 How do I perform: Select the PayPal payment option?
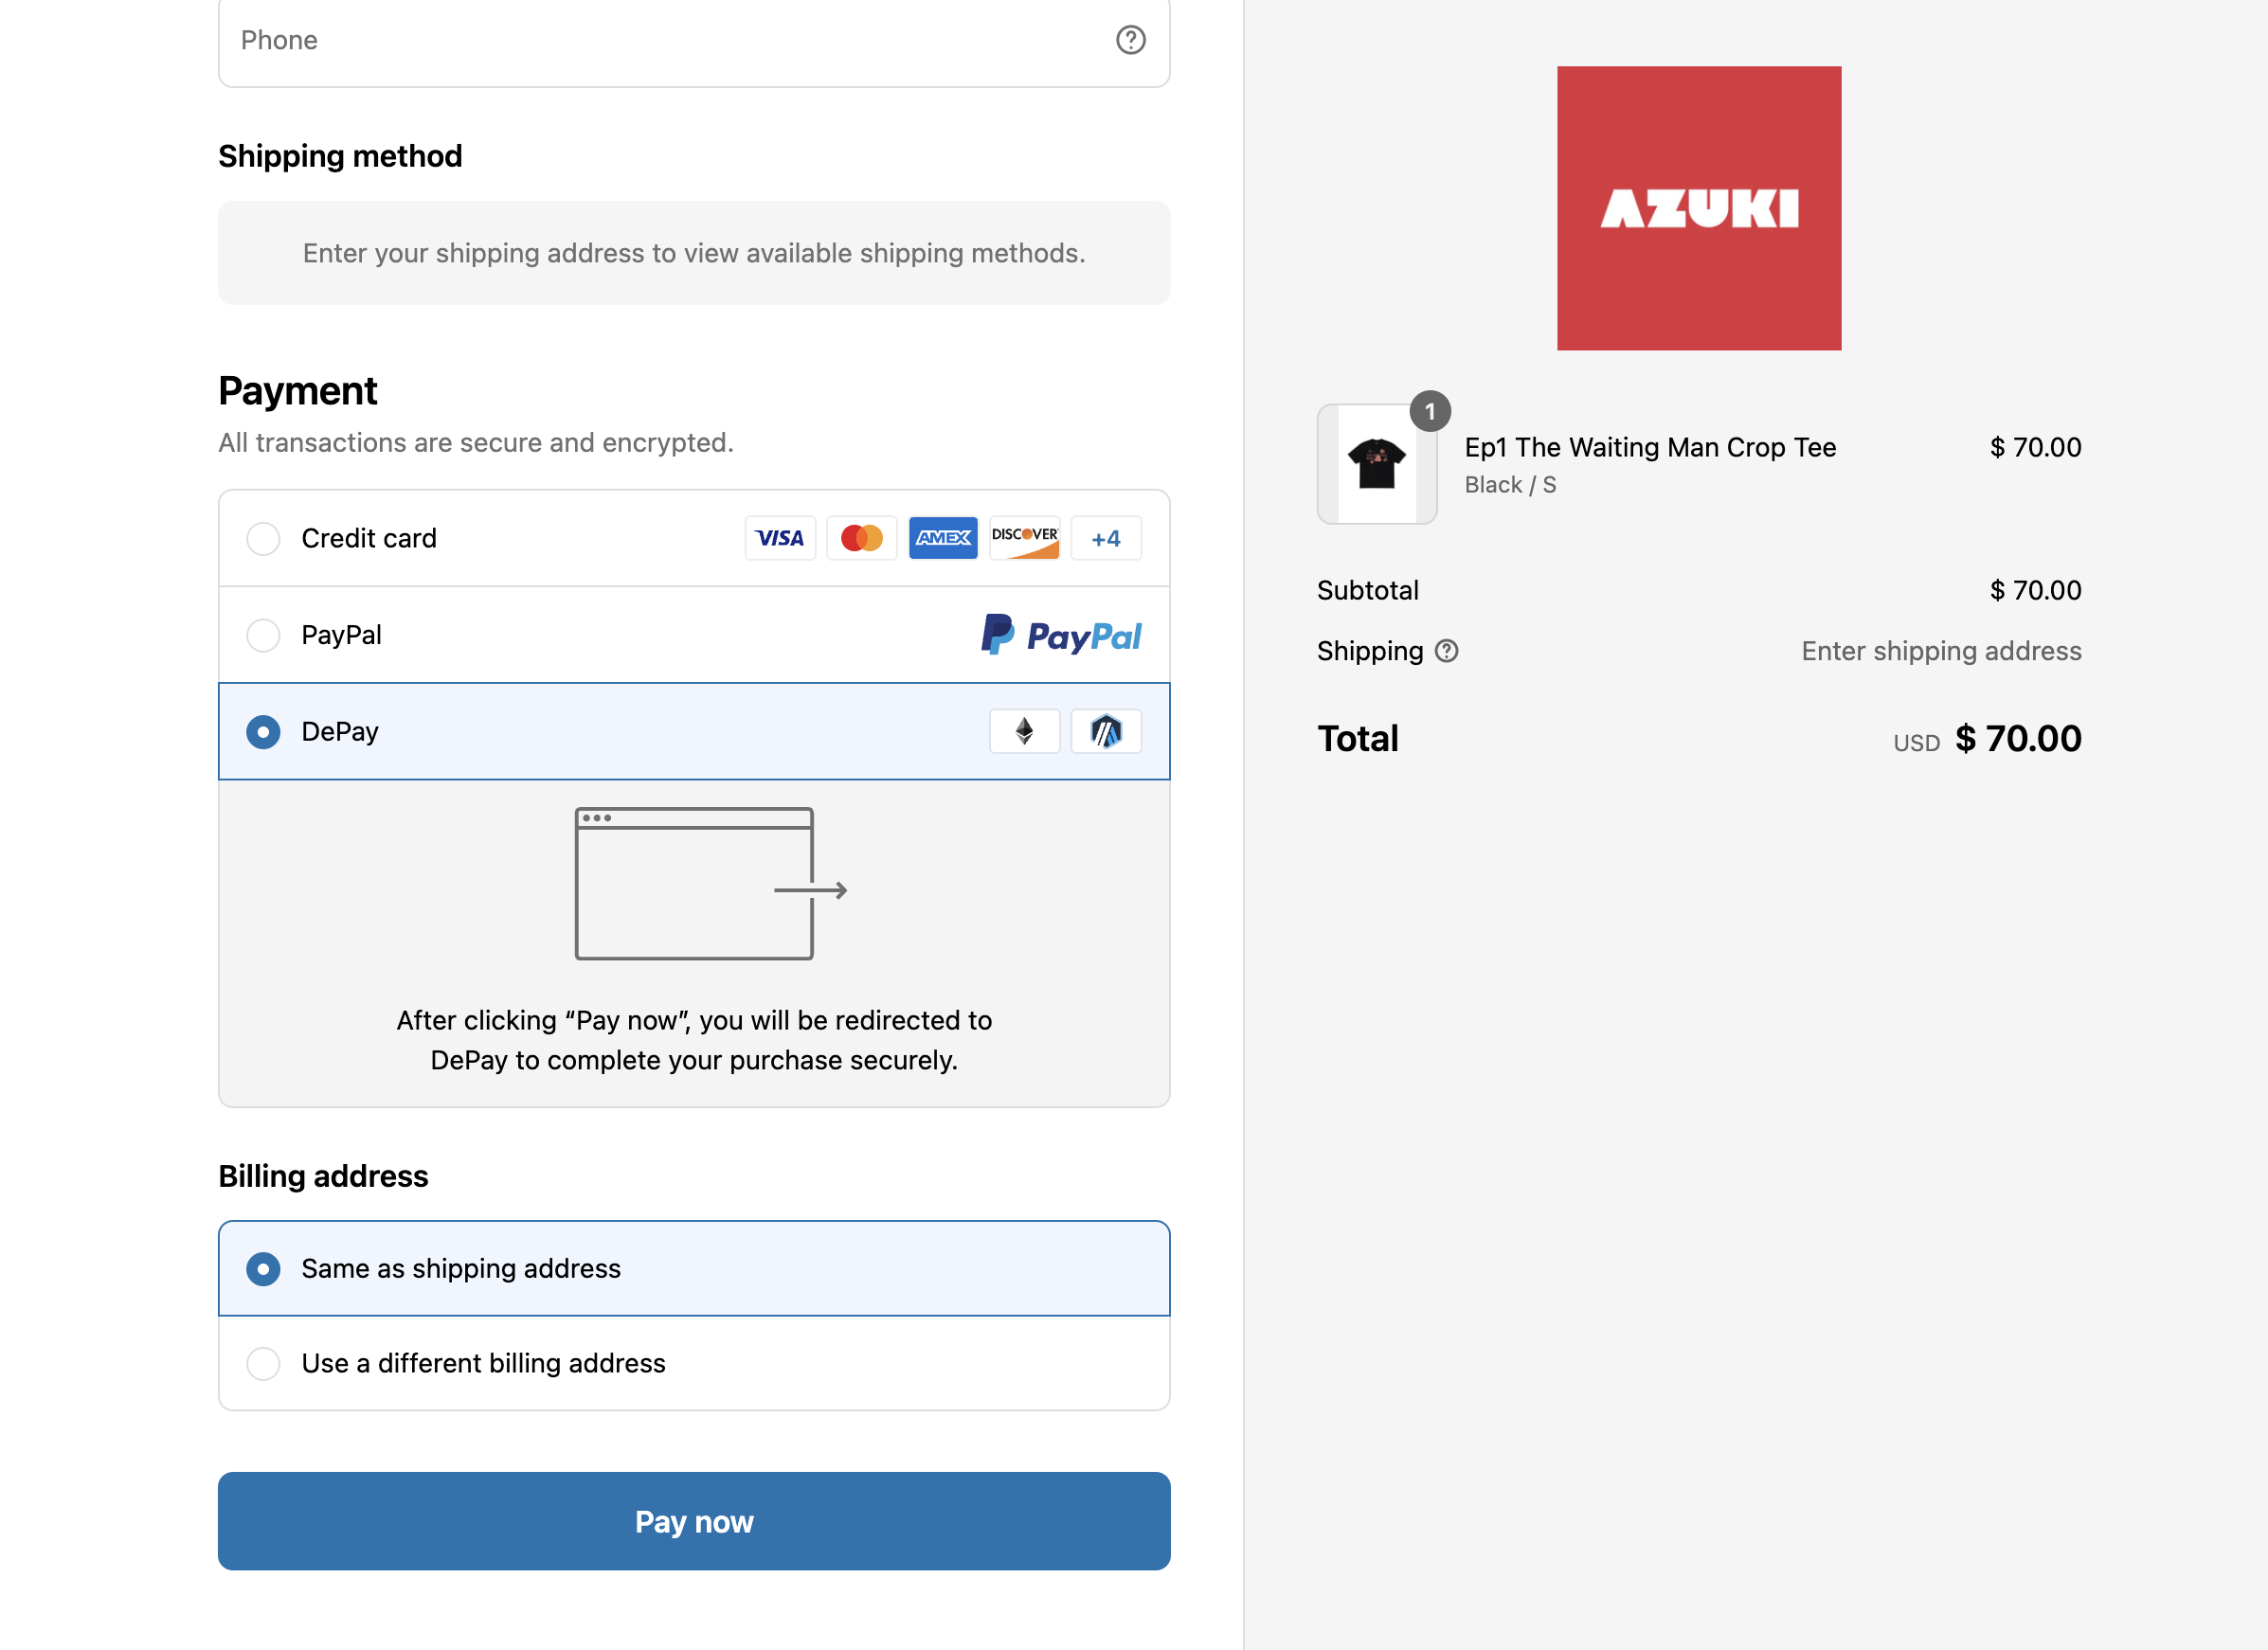(x=694, y=635)
